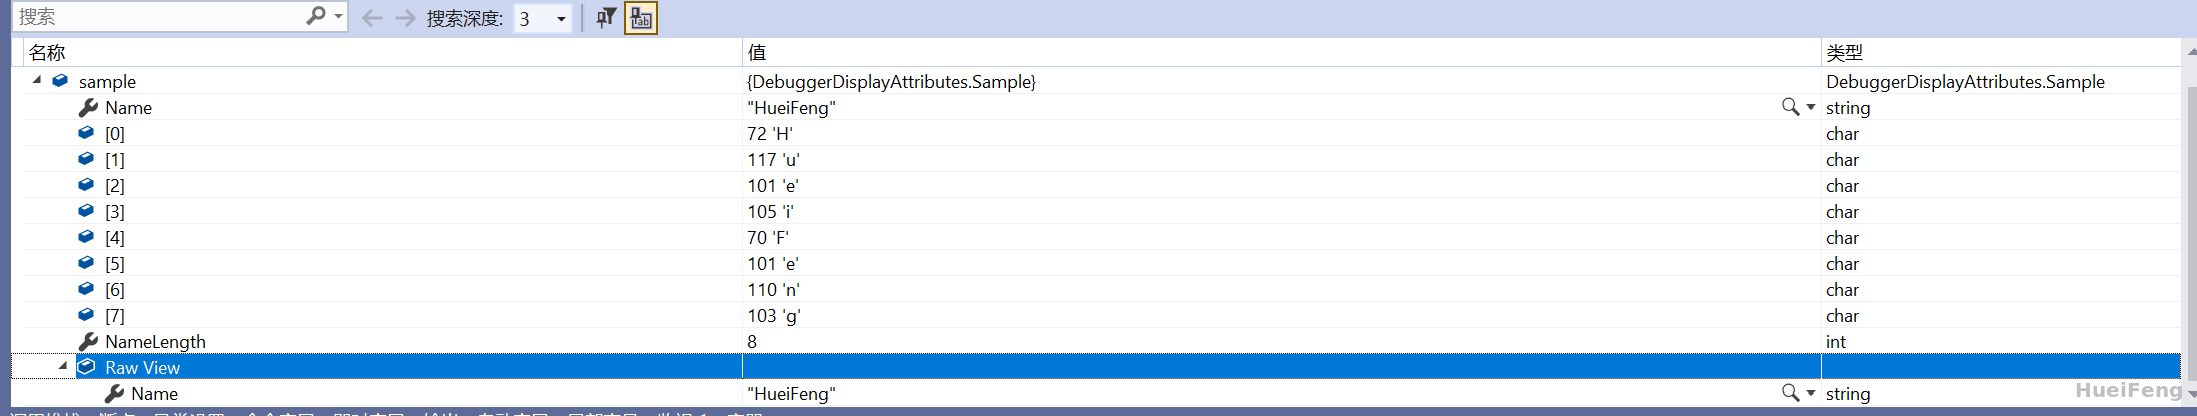Click the 值 column header
Viewport: 2197px width, 416px height.
tap(757, 52)
